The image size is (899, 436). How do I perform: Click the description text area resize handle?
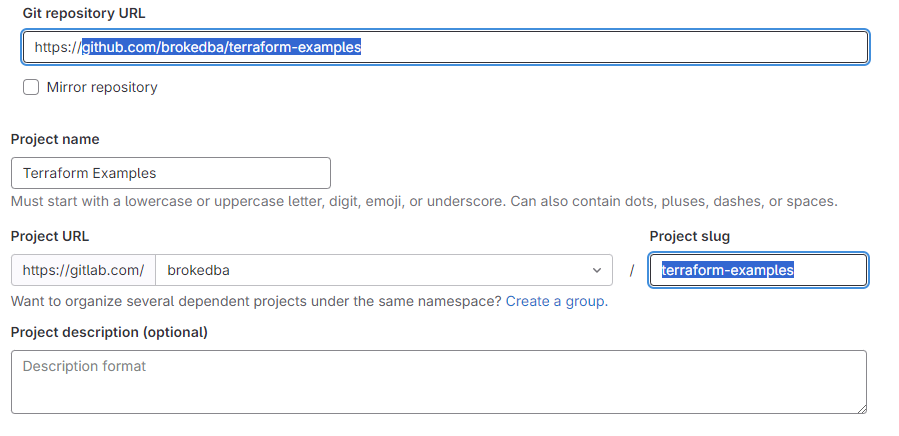(x=862, y=408)
